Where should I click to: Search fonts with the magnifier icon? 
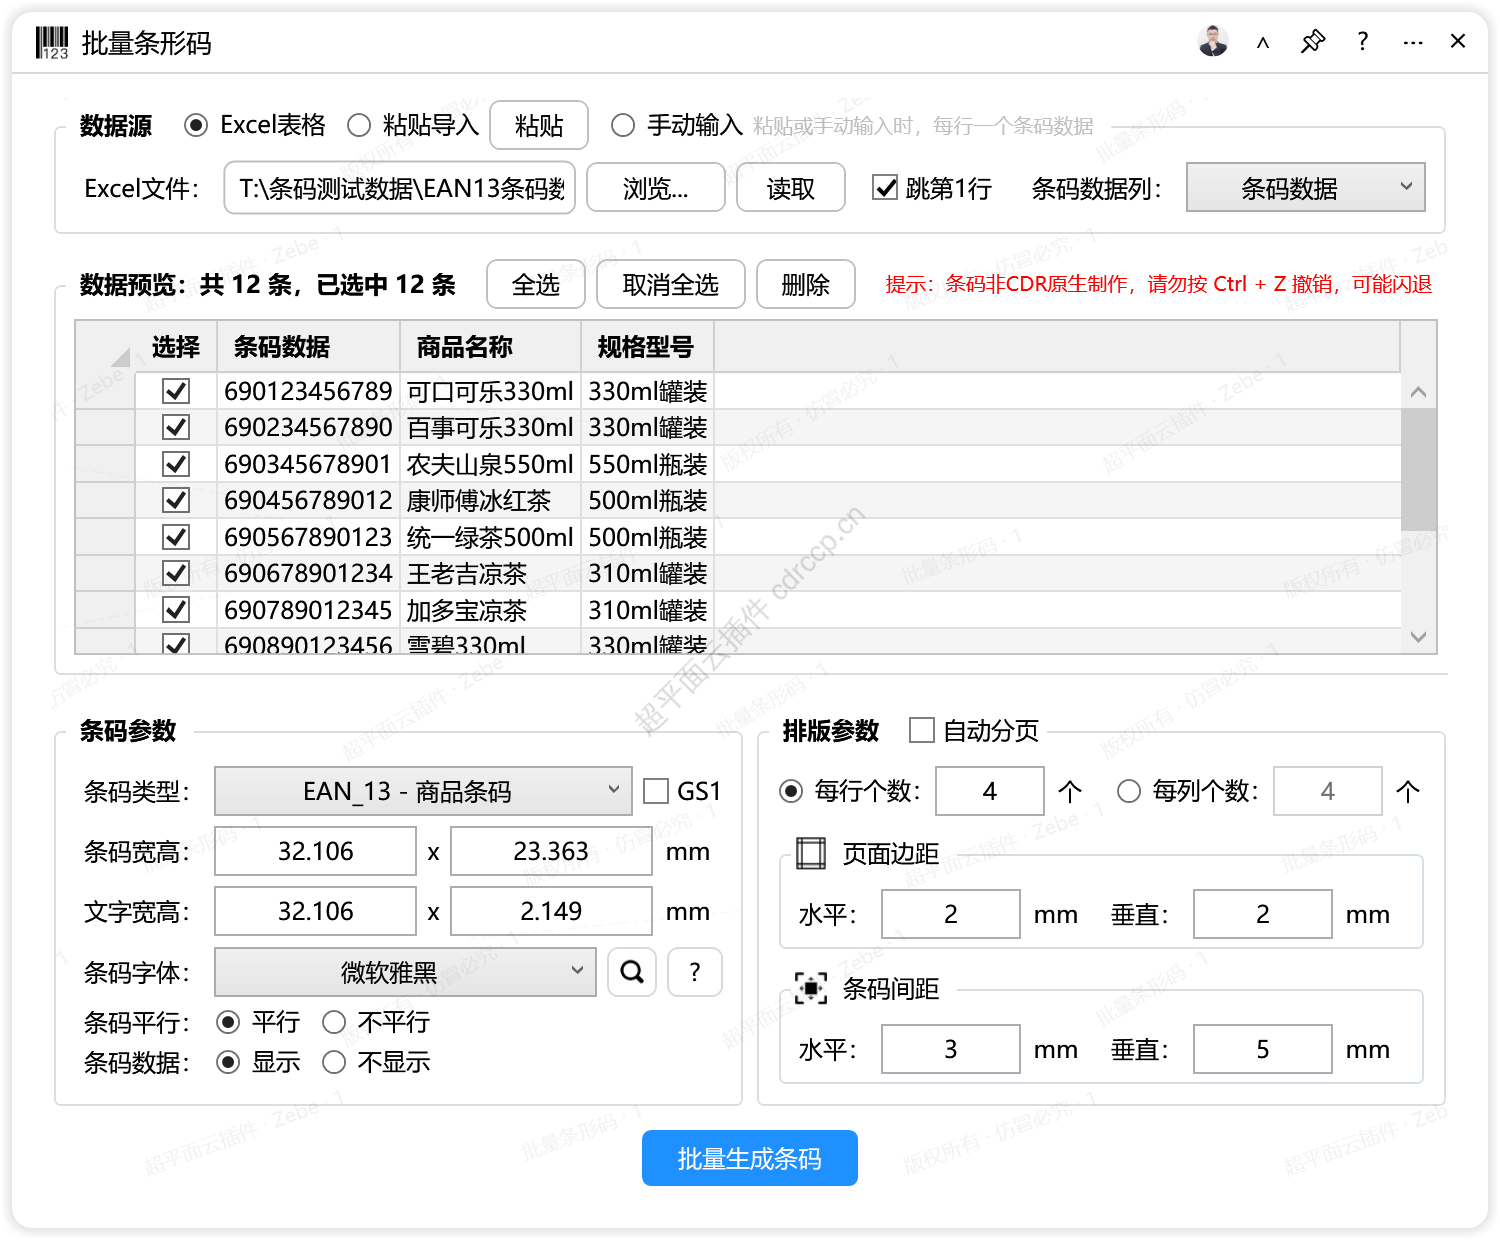[632, 972]
